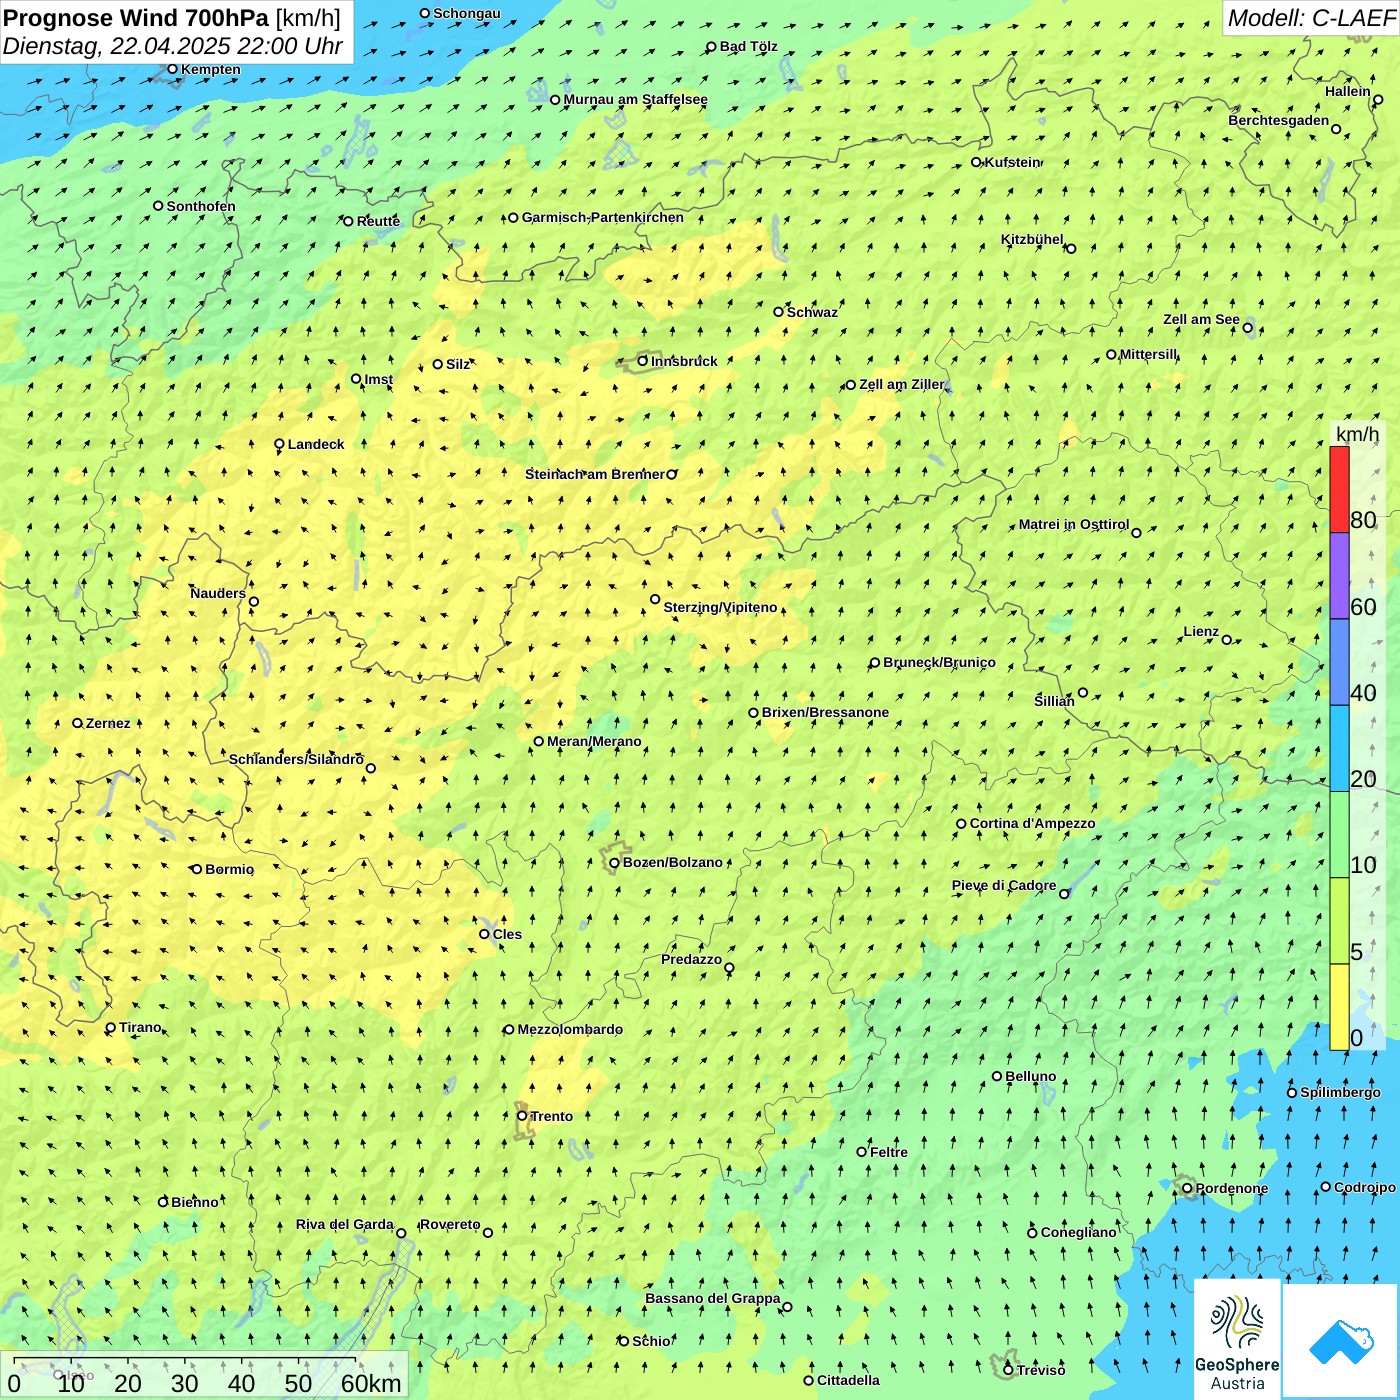The height and width of the screenshot is (1400, 1400).
Task: Click the Innsbruck city marker
Action: [x=643, y=361]
